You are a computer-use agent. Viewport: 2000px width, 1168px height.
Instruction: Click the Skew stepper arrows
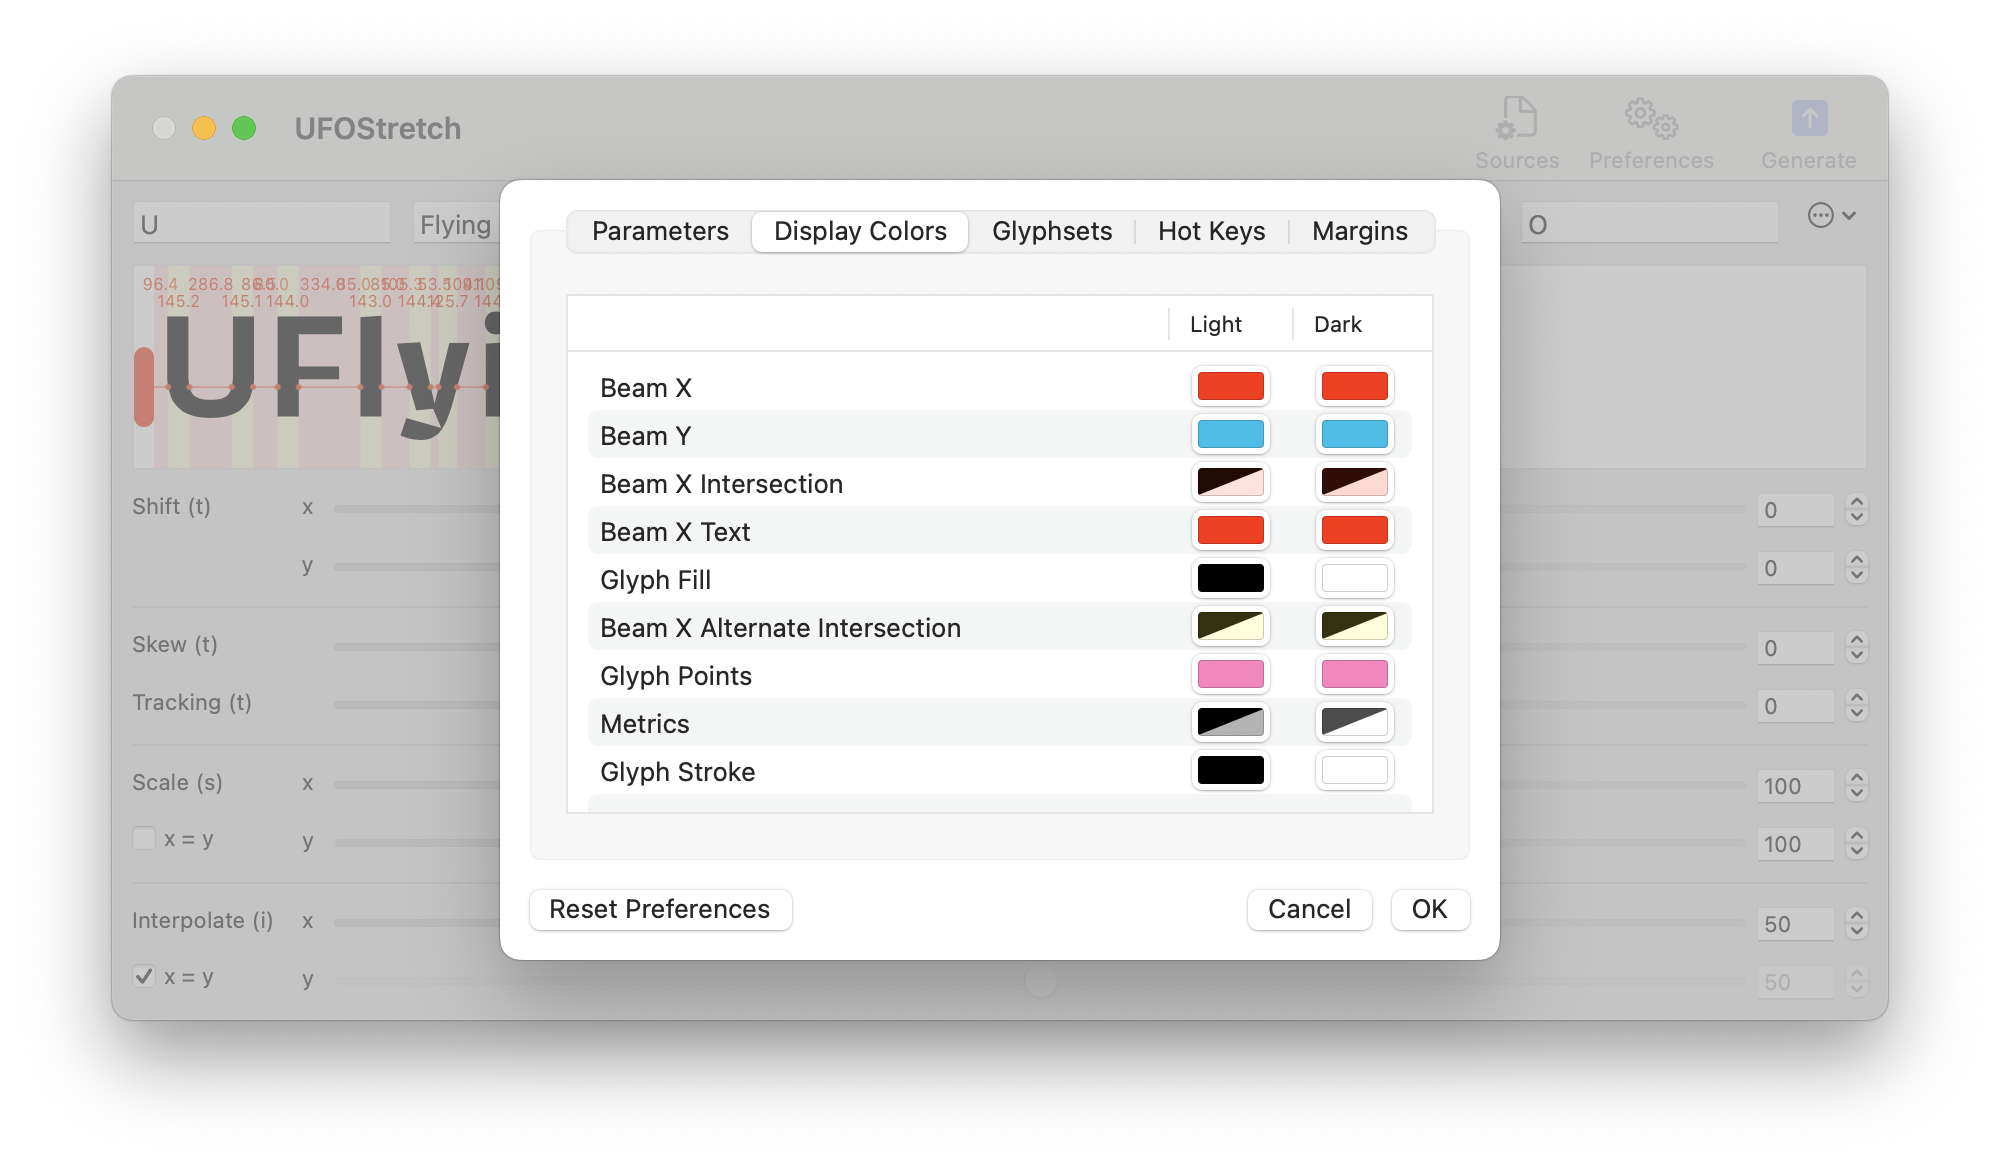[1857, 648]
